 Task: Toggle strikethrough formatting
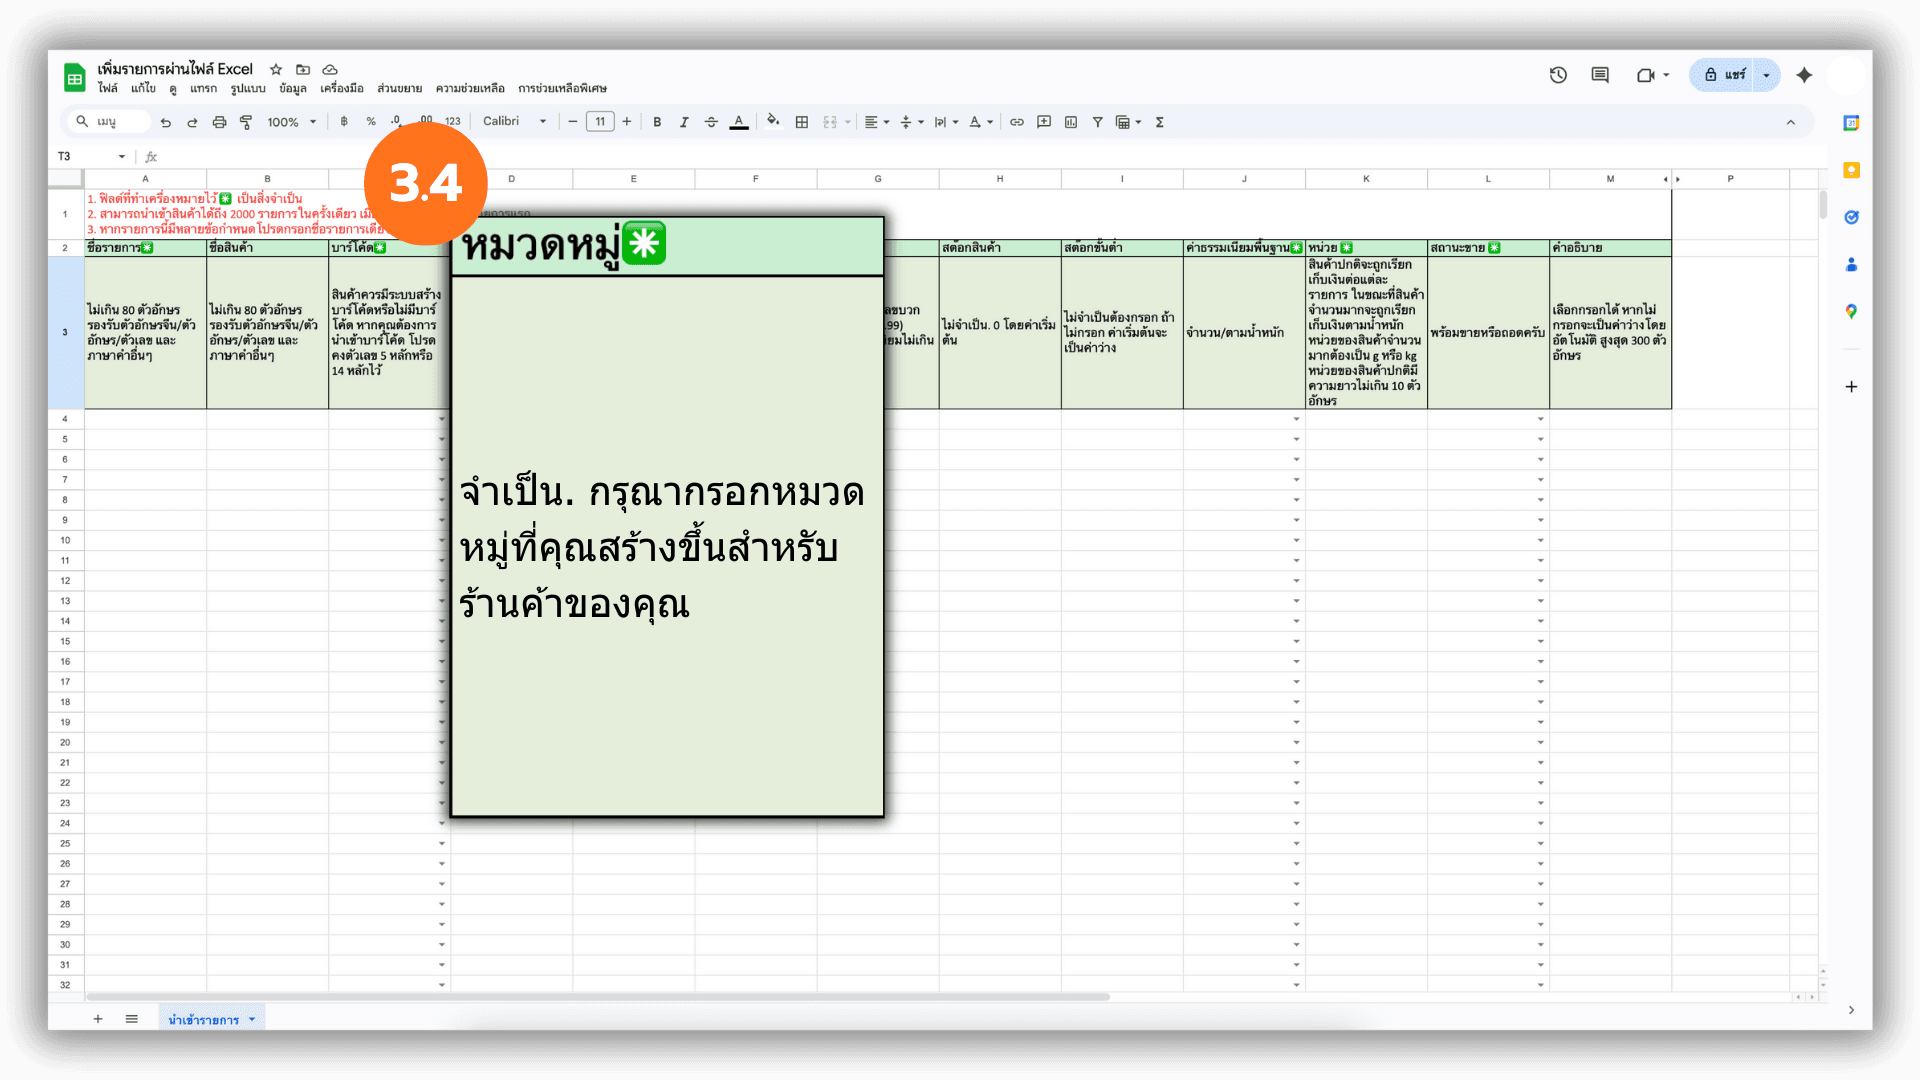coord(711,122)
